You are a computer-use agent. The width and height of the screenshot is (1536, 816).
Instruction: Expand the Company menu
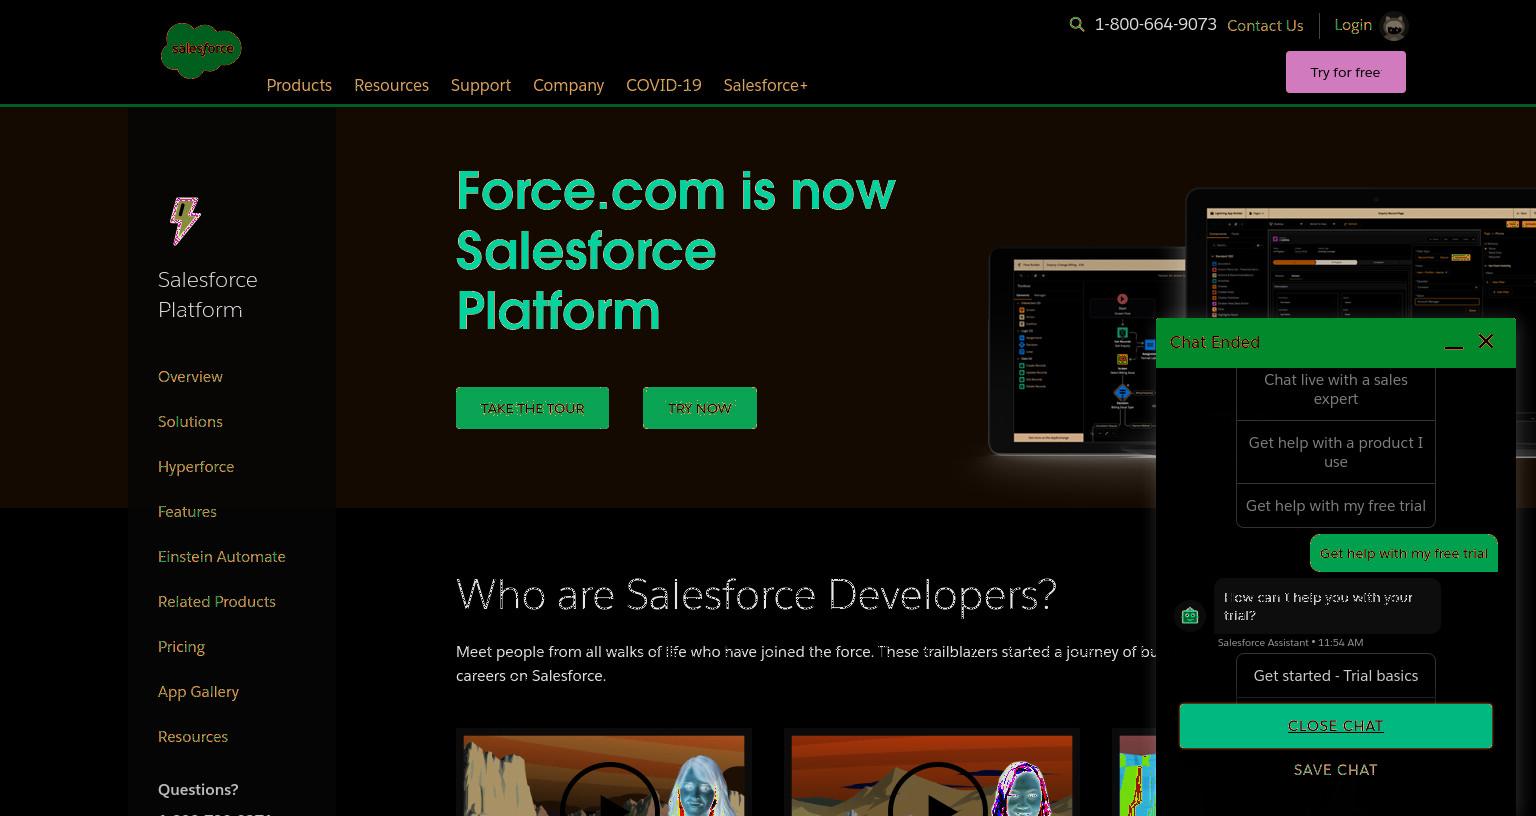(568, 85)
